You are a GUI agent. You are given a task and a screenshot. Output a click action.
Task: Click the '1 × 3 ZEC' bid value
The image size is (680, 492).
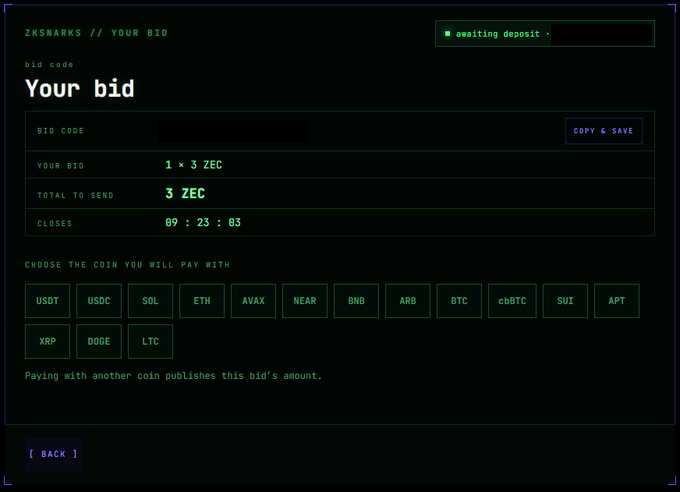tap(193, 165)
